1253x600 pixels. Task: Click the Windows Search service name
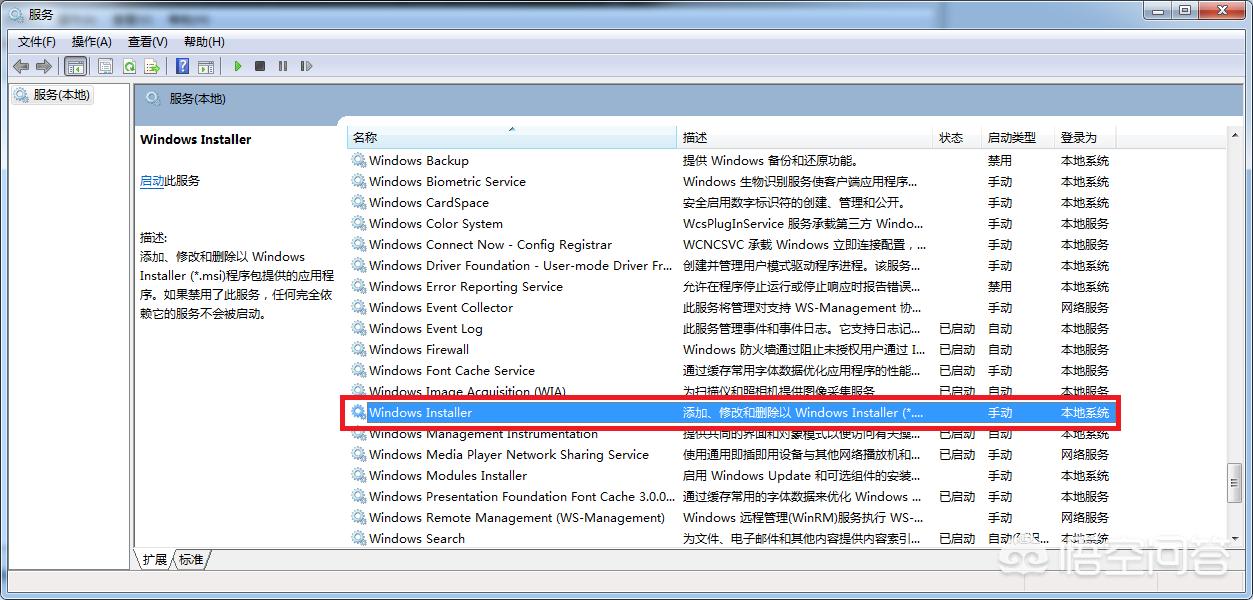(x=417, y=538)
